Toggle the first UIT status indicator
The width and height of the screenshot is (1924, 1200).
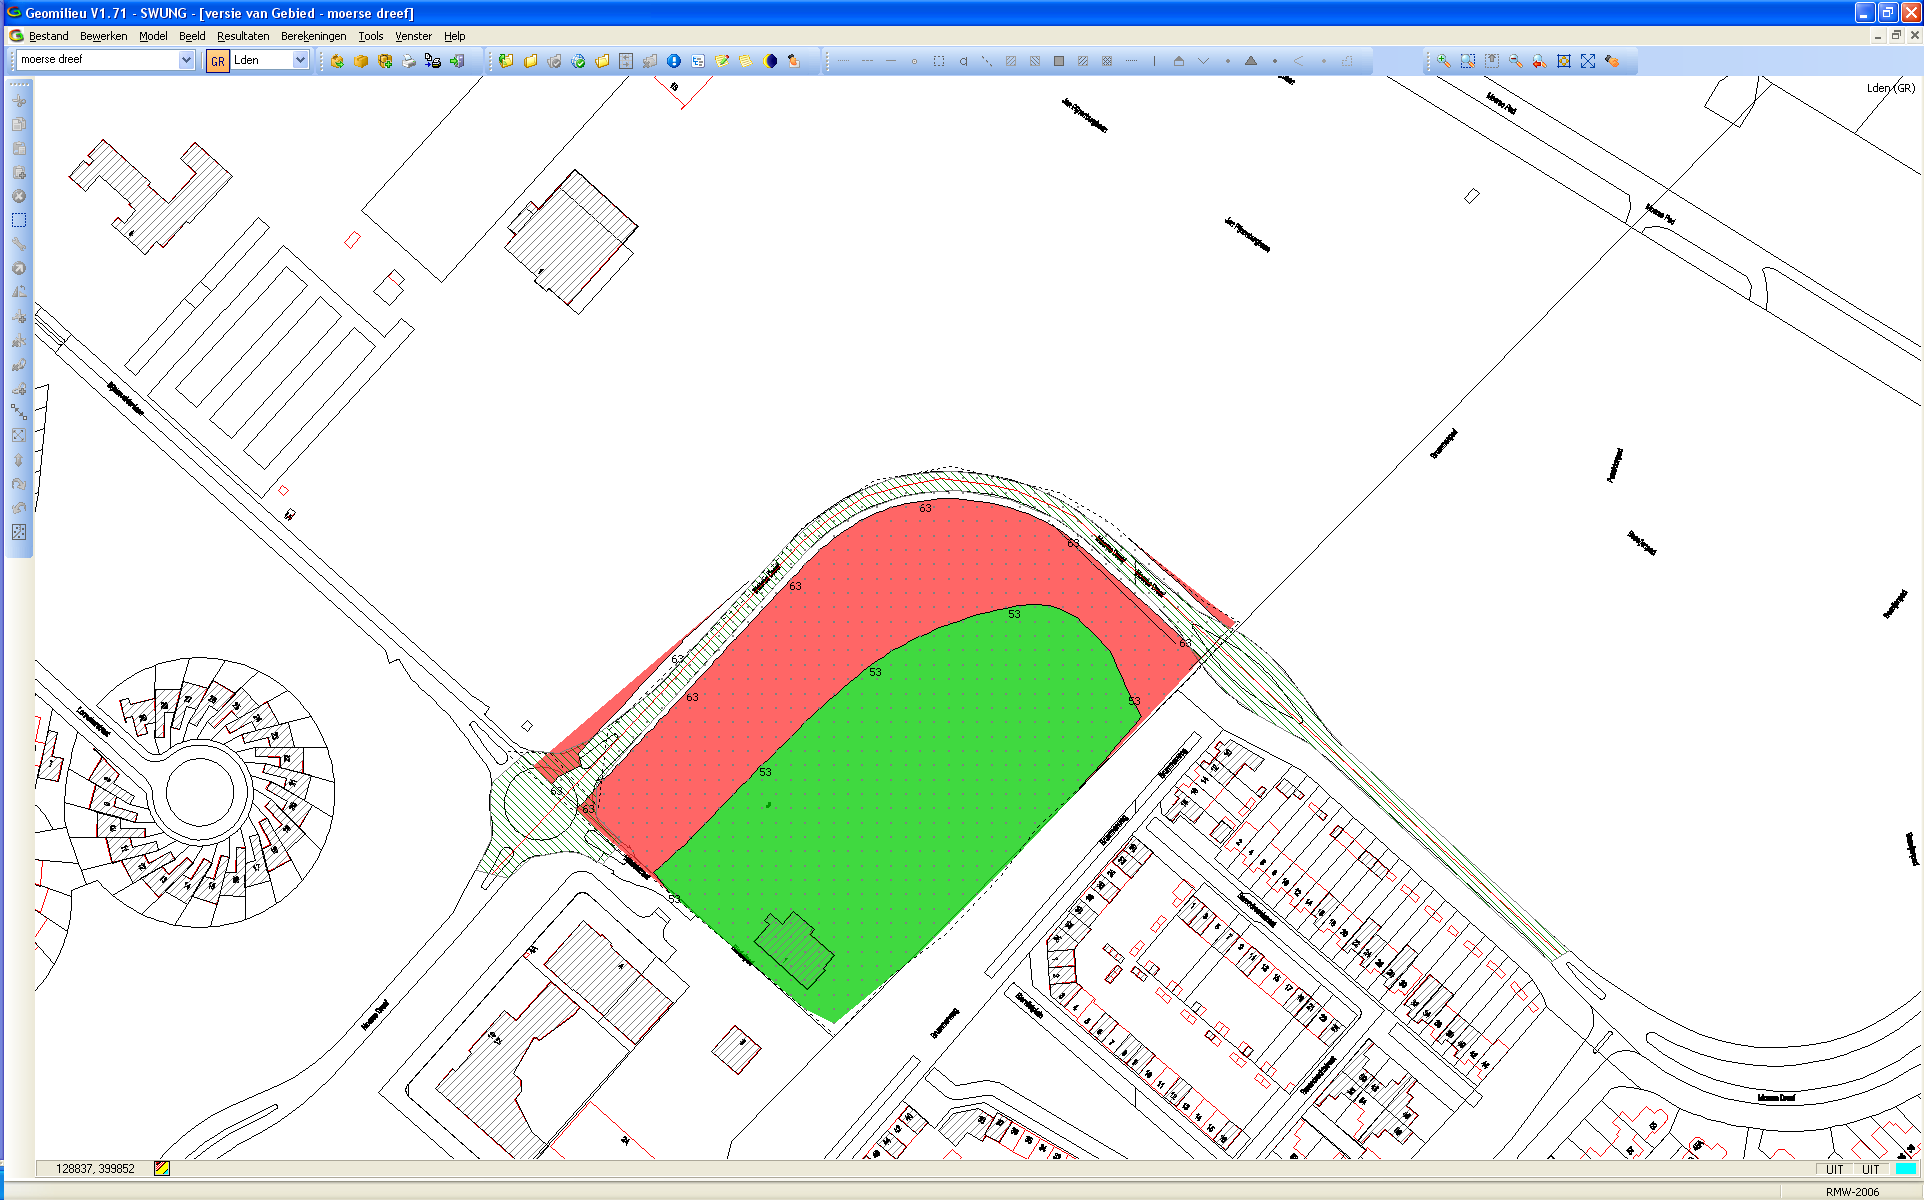point(1834,1169)
